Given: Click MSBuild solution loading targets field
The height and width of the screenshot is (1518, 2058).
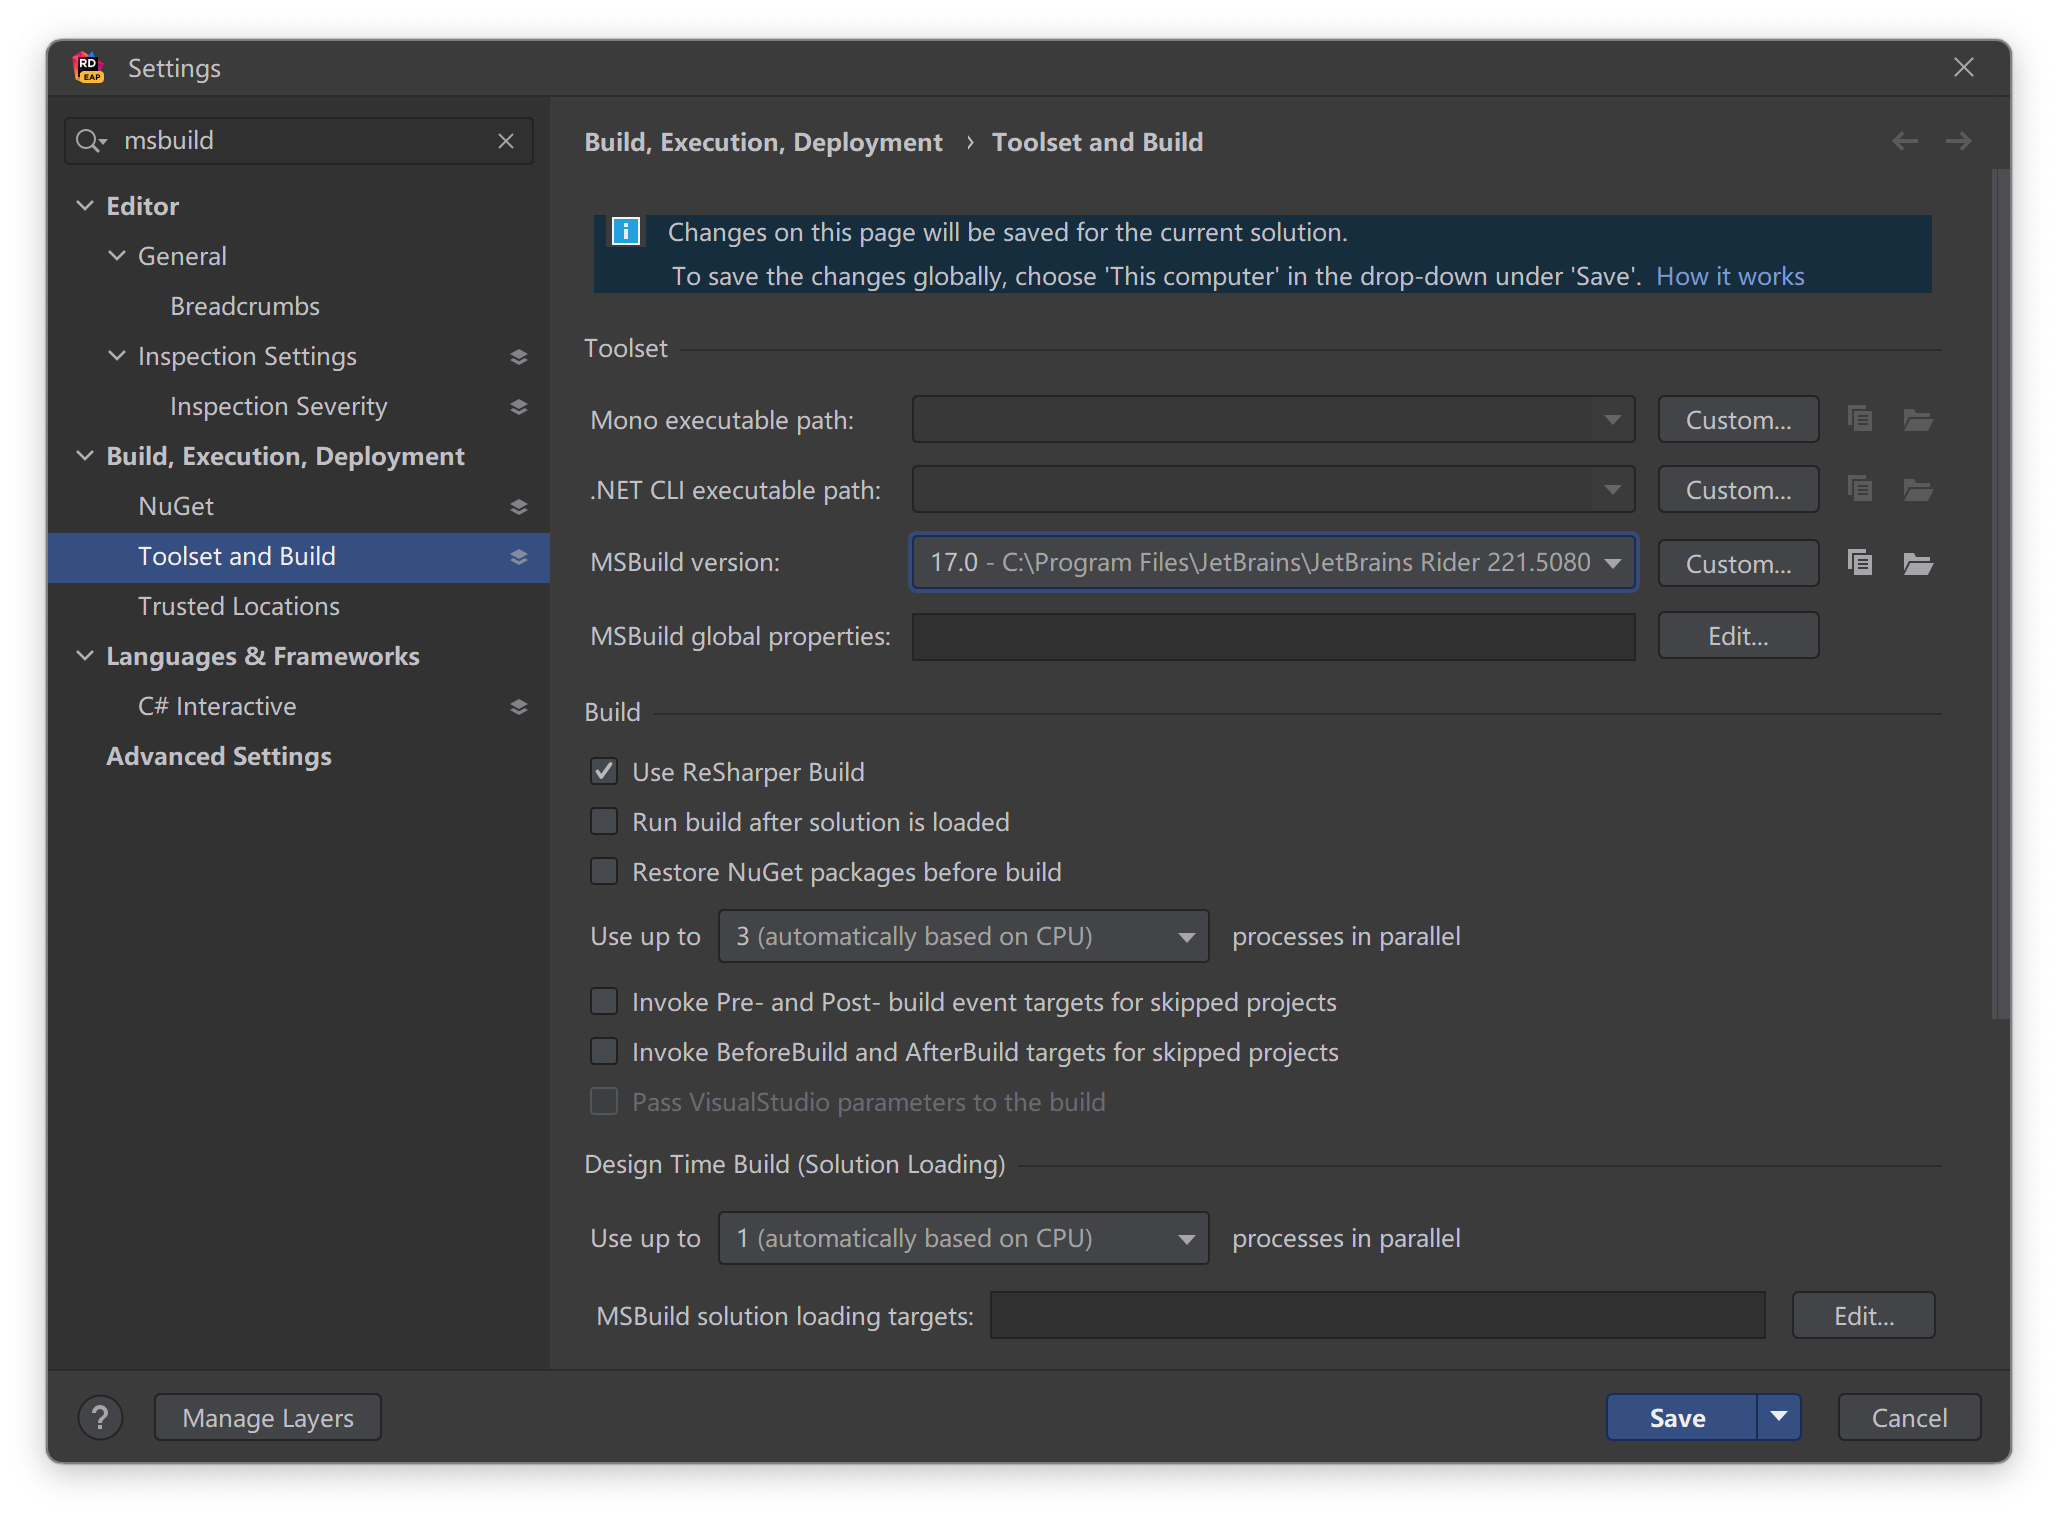Looking at the screenshot, I should point(1377,1315).
